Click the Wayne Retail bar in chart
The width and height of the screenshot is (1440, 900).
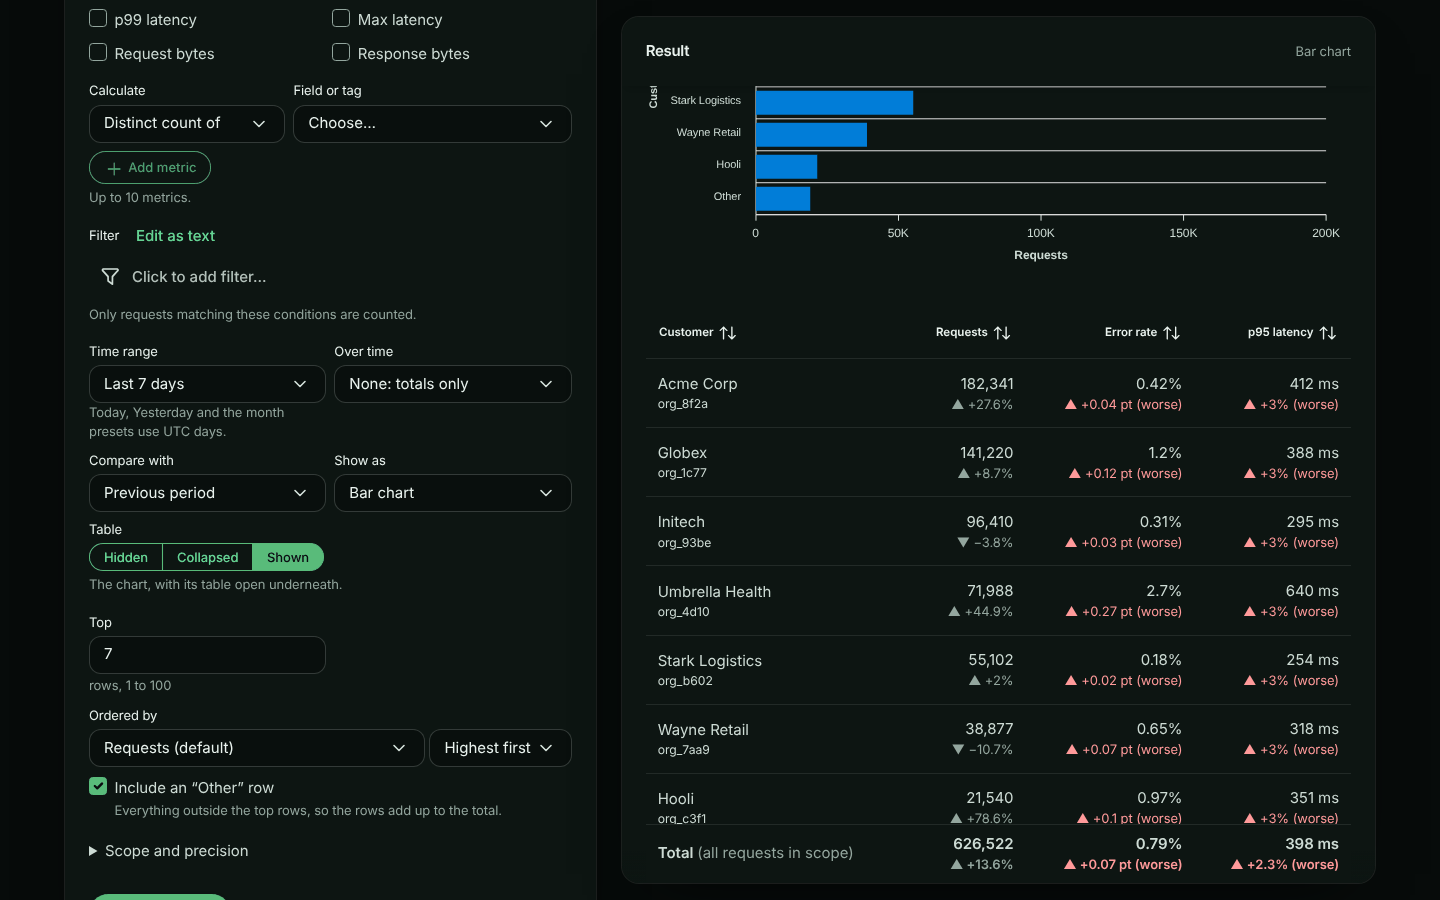[811, 135]
